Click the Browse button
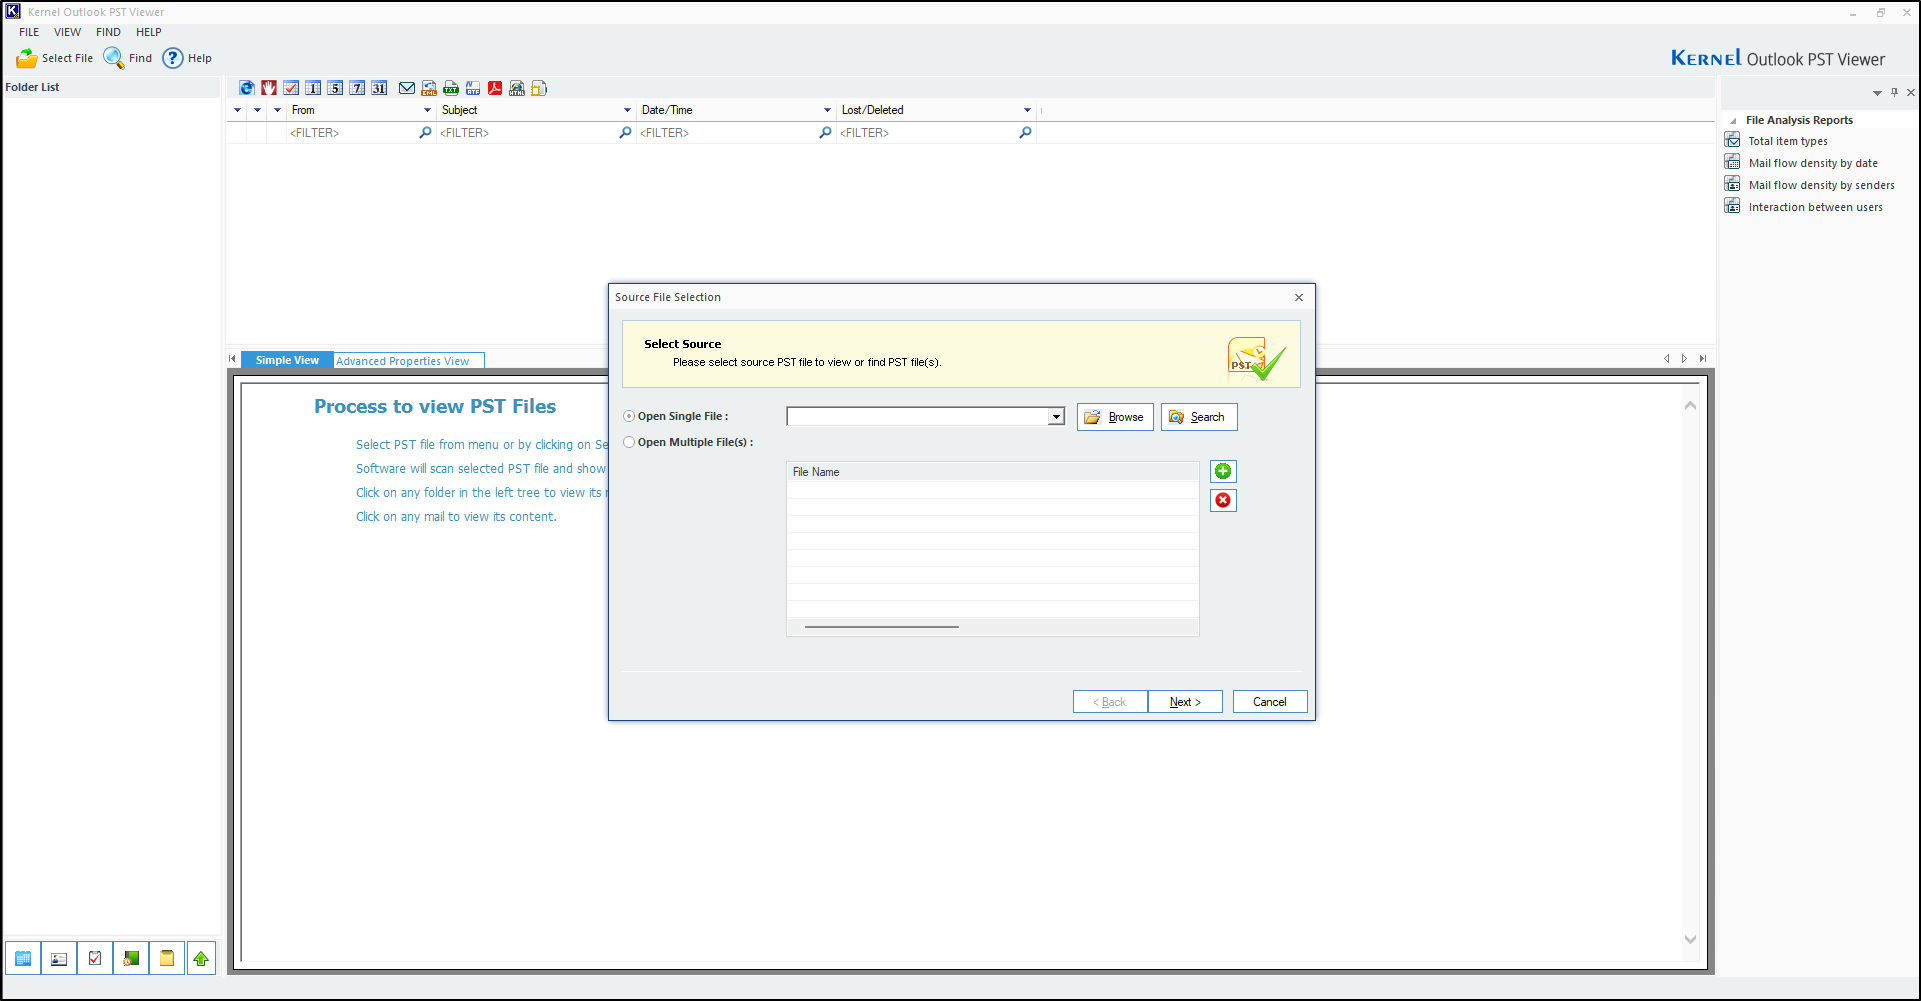The width and height of the screenshot is (1921, 1001). click(1115, 417)
